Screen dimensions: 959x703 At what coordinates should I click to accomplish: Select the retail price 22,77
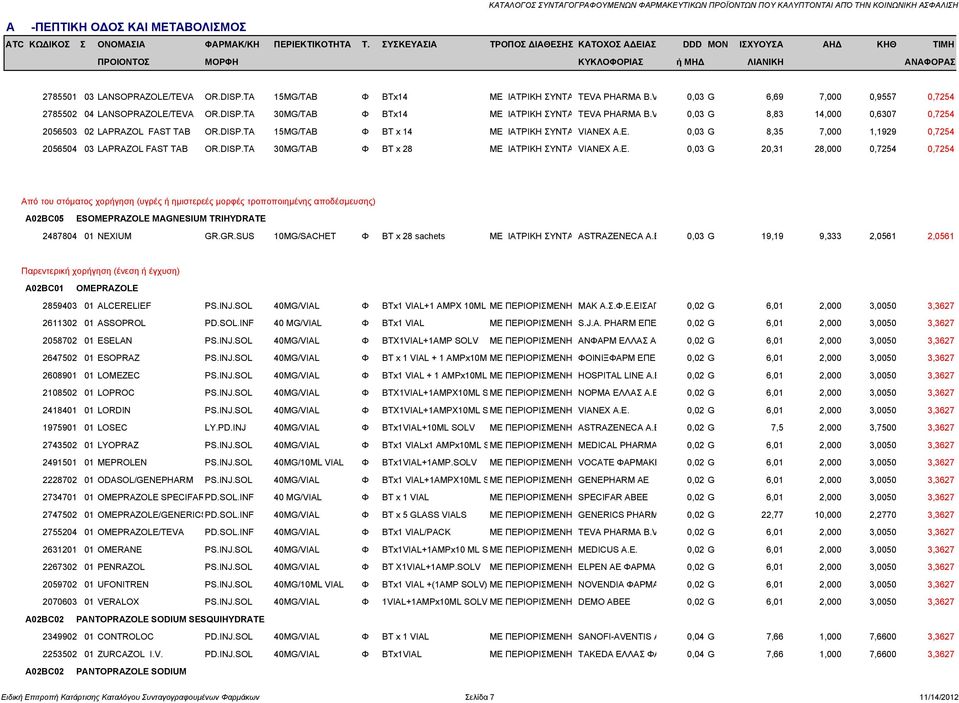772,515
